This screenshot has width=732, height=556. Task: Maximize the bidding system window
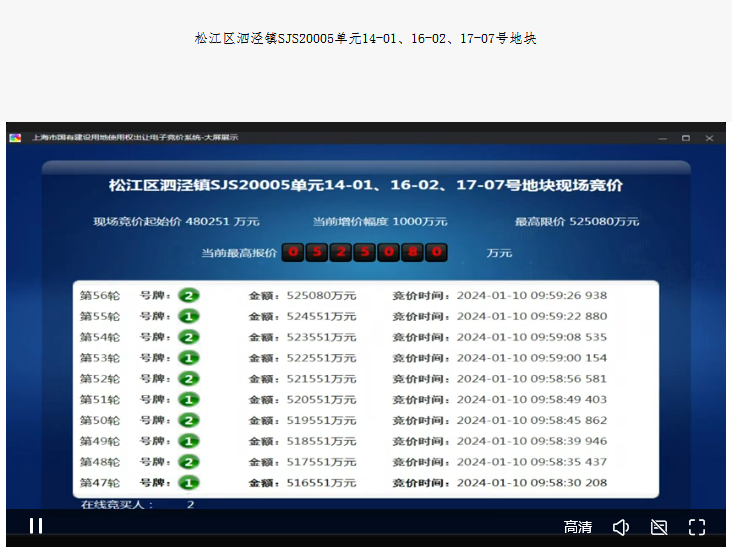coord(686,137)
